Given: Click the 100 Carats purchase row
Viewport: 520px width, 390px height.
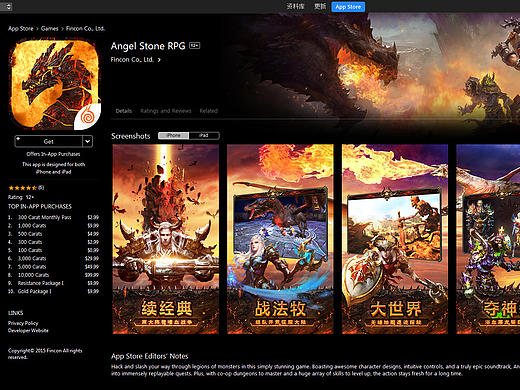Looking at the screenshot, I should coord(53,250).
